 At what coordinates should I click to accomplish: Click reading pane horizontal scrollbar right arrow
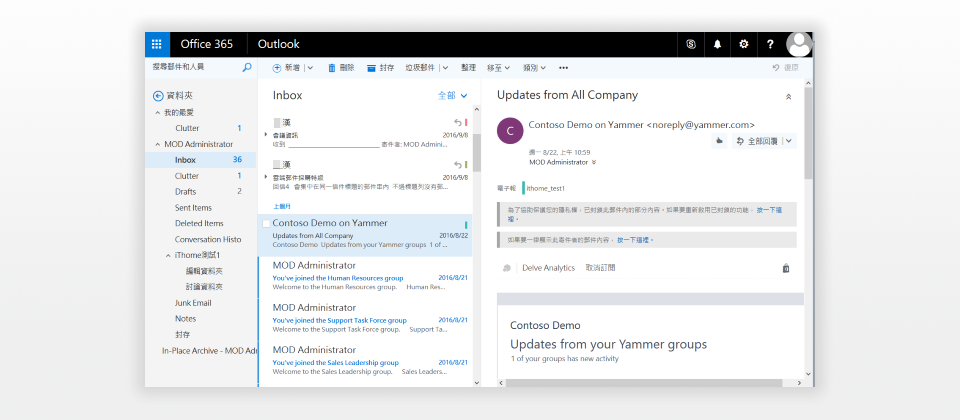[x=800, y=383]
